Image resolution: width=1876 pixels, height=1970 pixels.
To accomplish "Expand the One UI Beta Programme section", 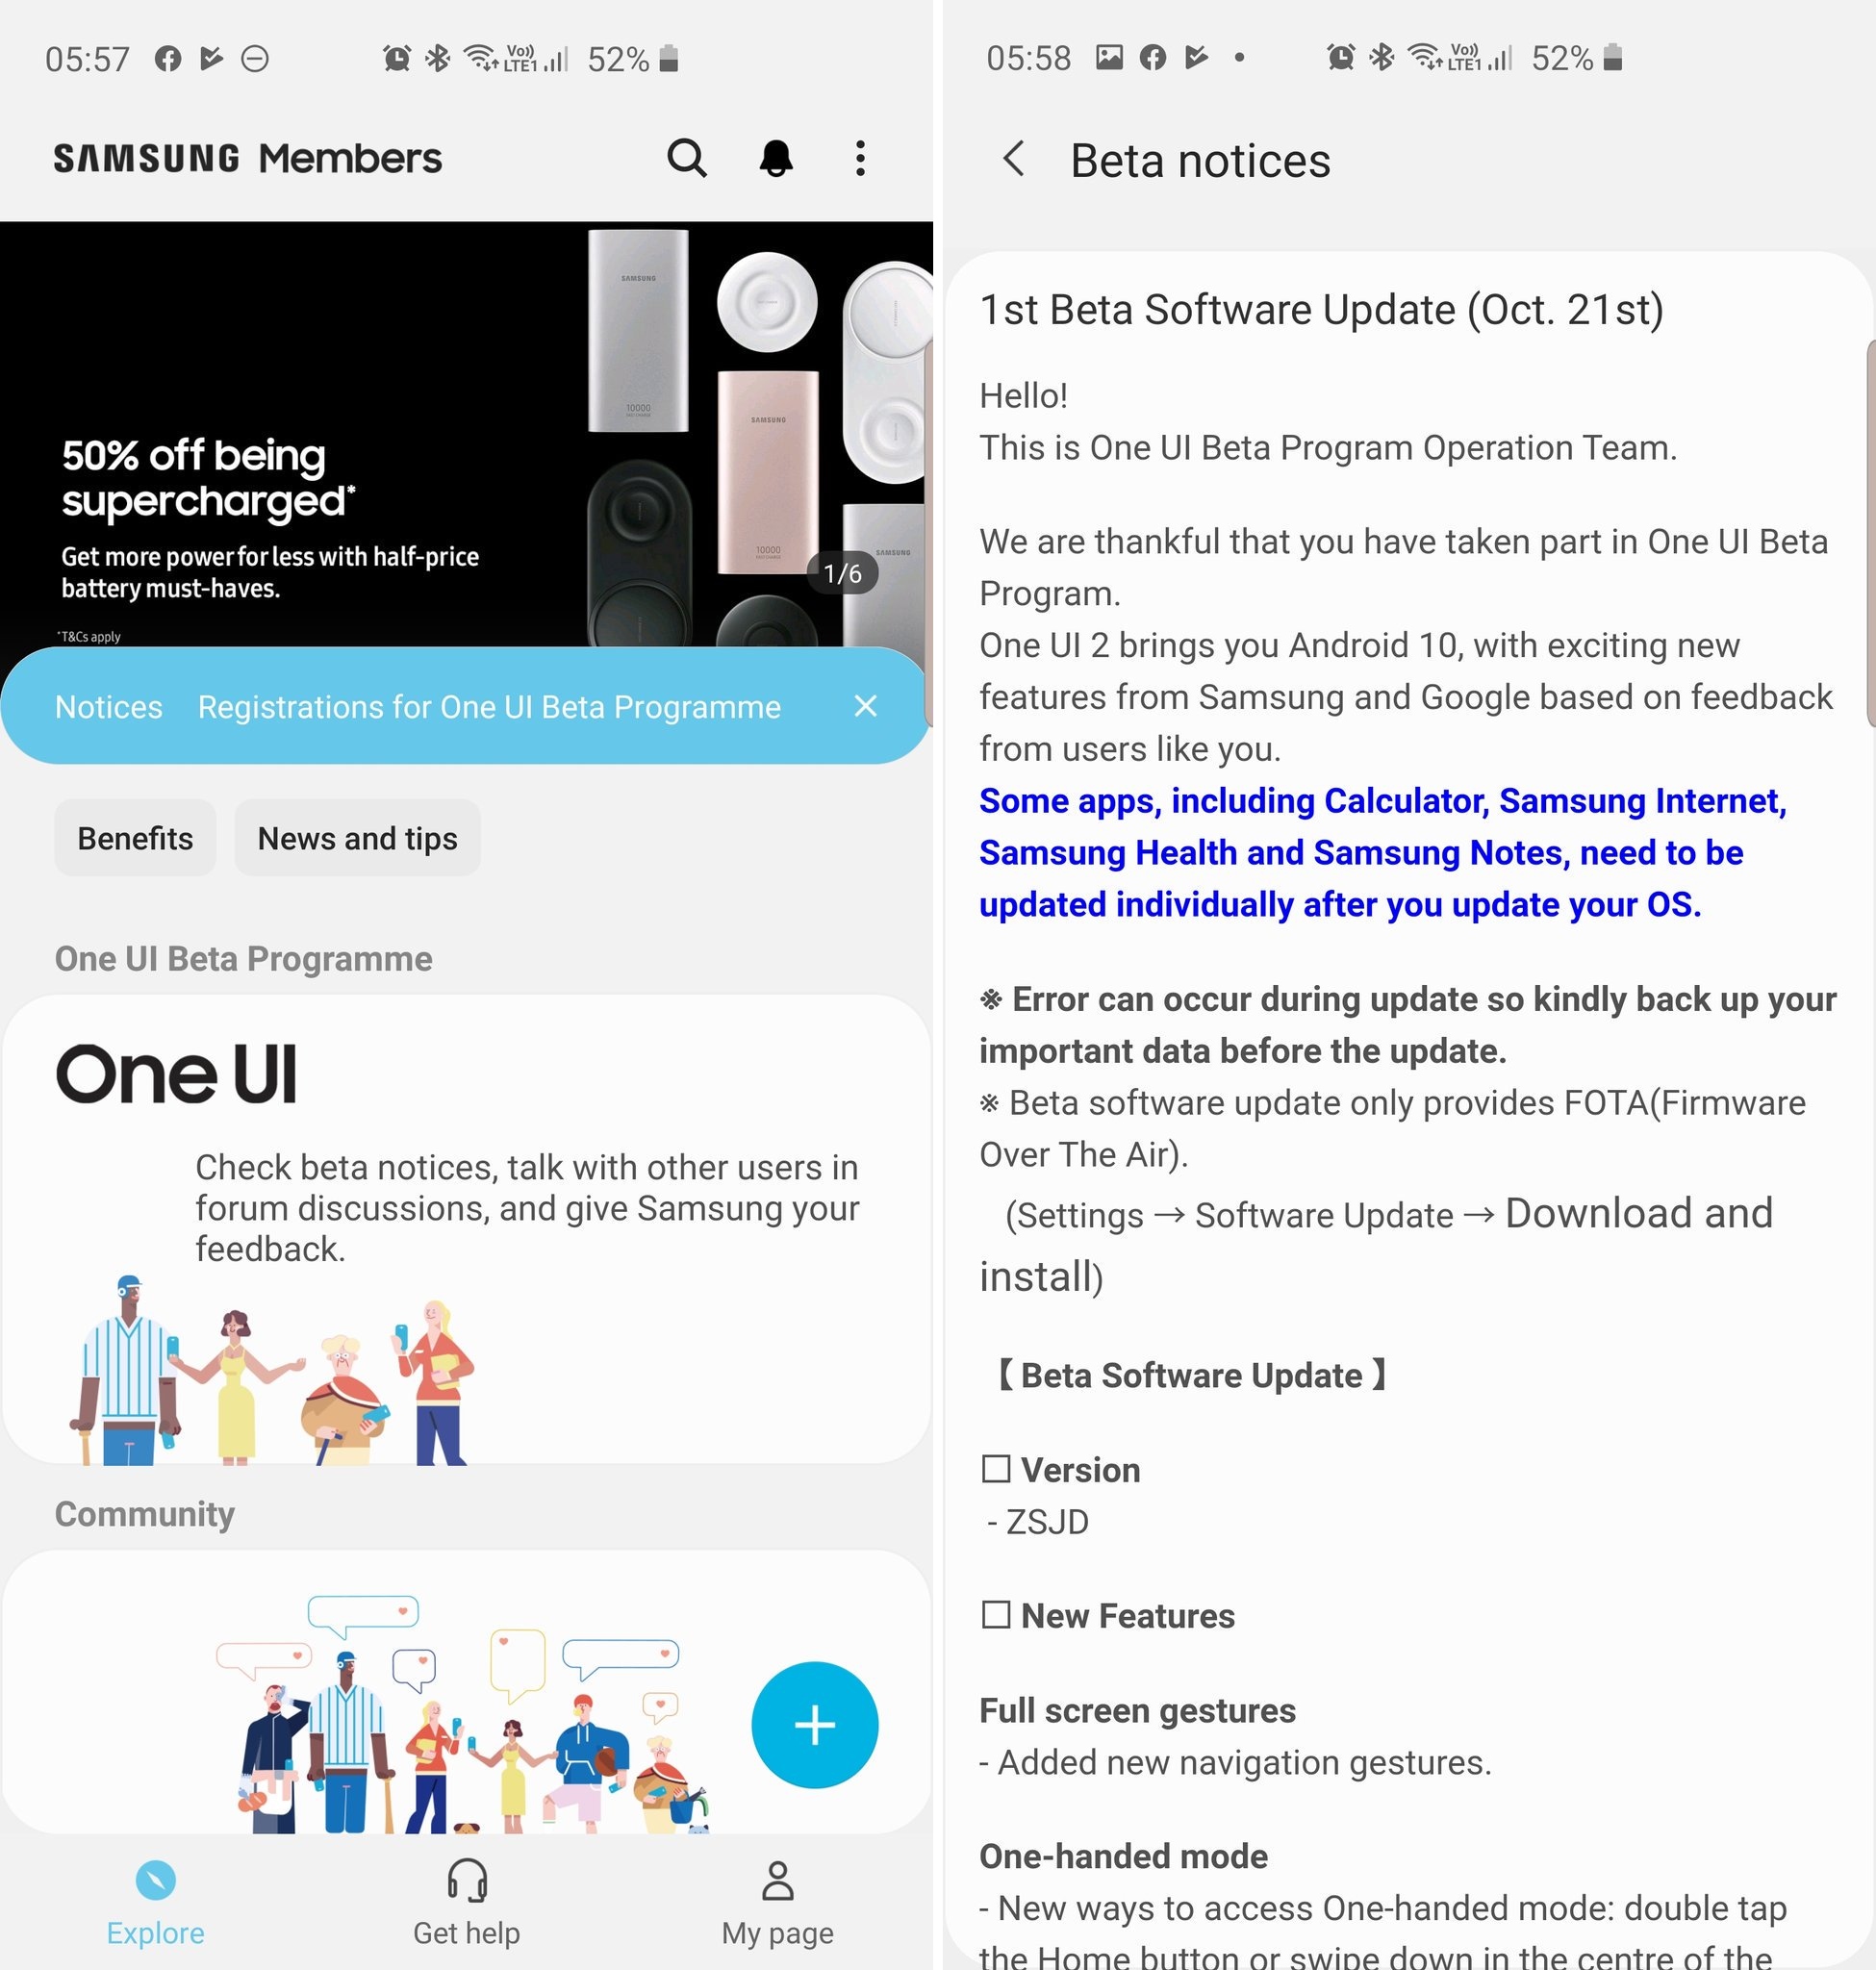I will coord(467,1229).
